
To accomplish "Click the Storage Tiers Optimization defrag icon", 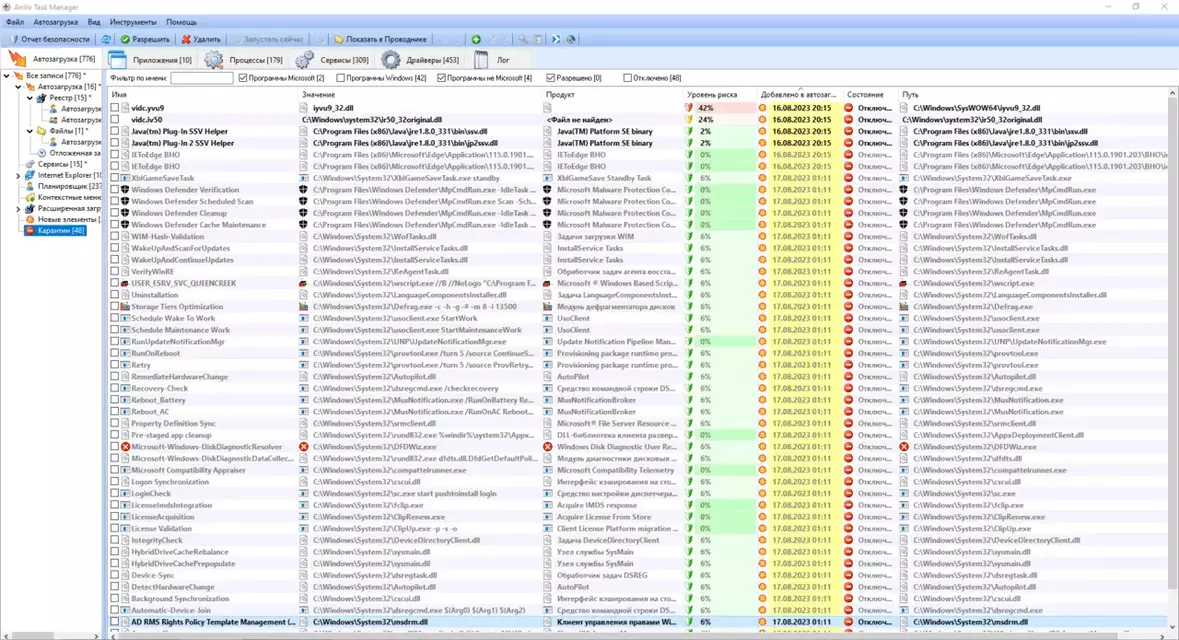I will click(126, 307).
